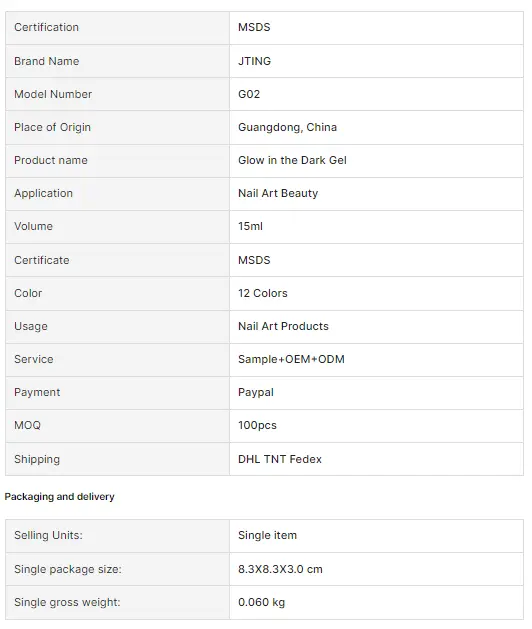Click DHL TNT Fedex shipping value
This screenshot has width=532, height=629.
point(280,459)
